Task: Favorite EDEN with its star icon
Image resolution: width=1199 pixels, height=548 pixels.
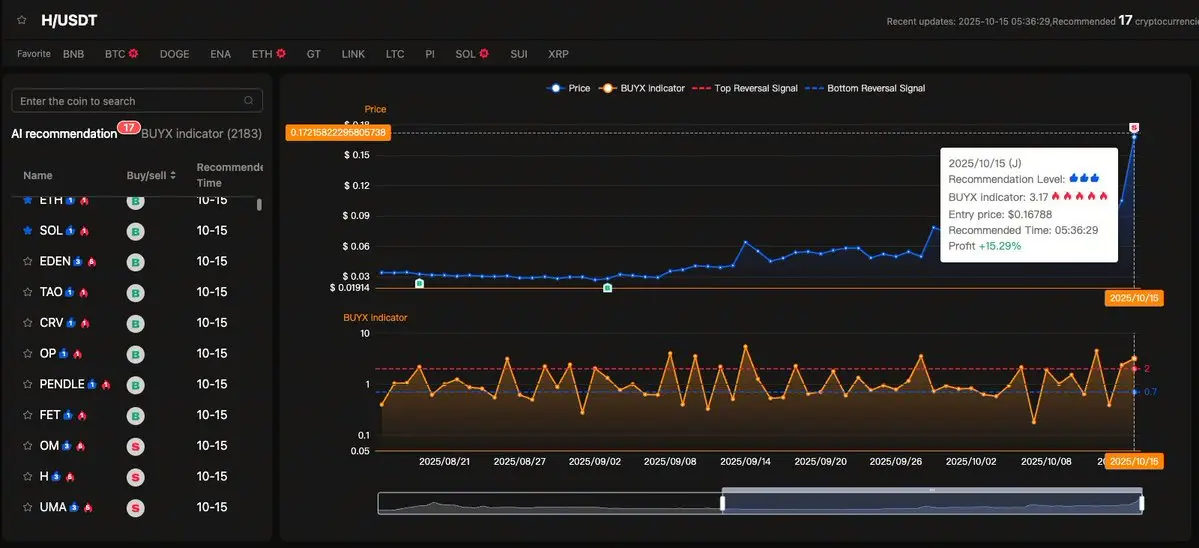Action: point(28,261)
